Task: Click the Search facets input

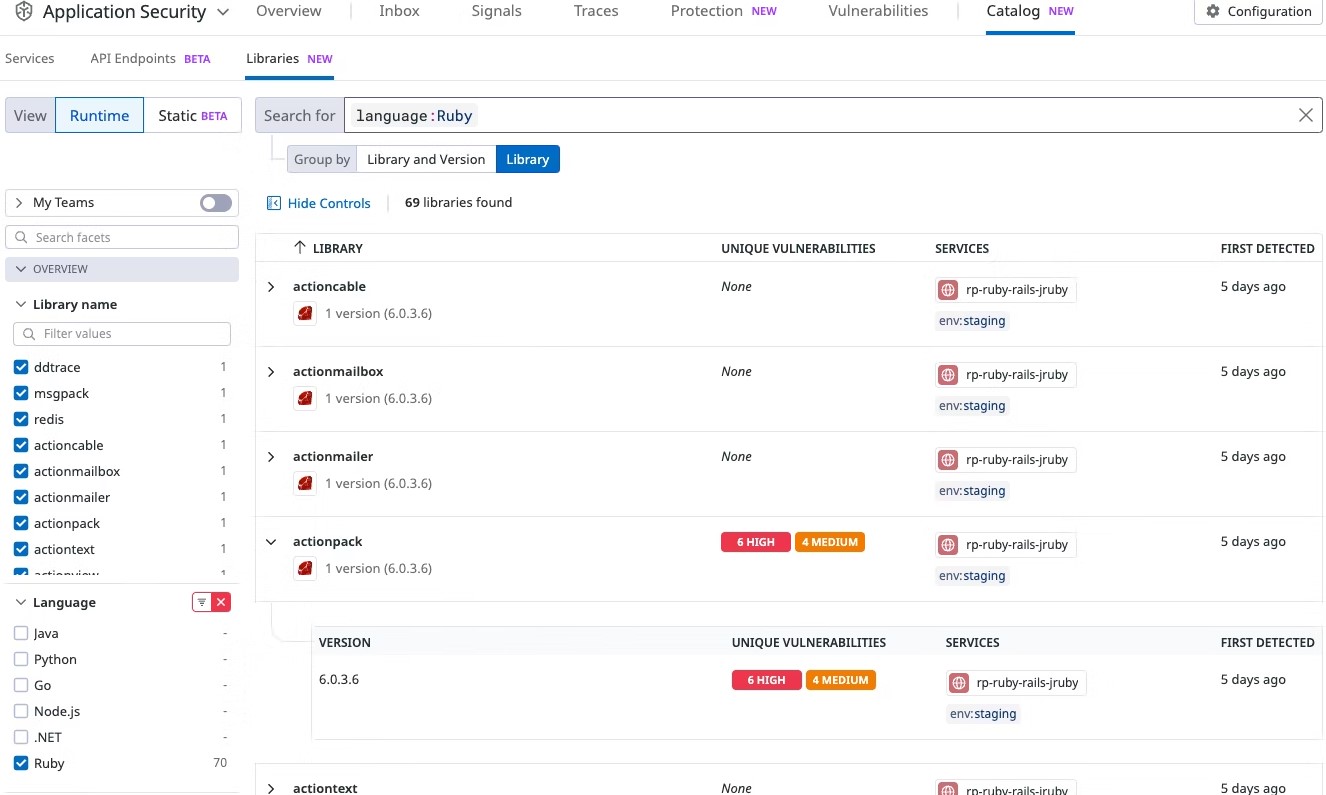Action: coord(122,237)
